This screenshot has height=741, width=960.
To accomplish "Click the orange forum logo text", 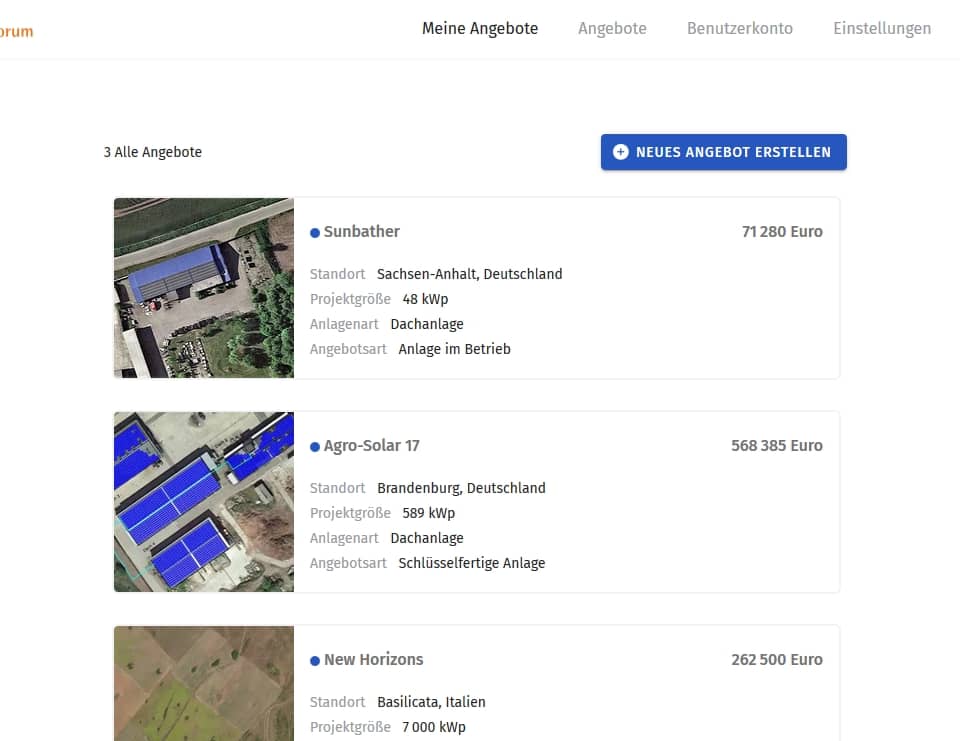I will pos(17,31).
